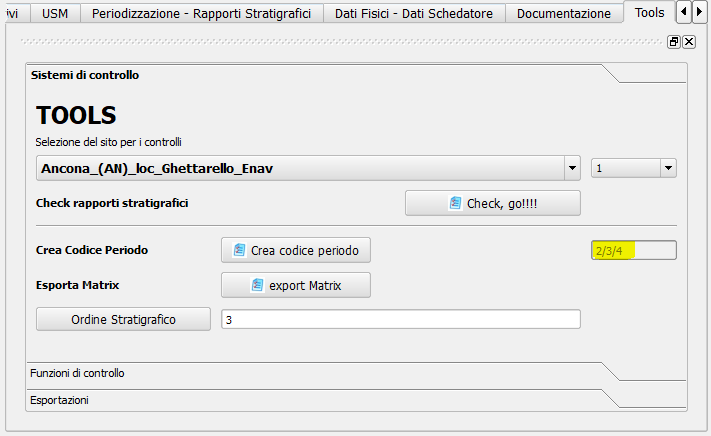Click the Crea codice periodo button
The width and height of the screenshot is (711, 436).
click(296, 250)
